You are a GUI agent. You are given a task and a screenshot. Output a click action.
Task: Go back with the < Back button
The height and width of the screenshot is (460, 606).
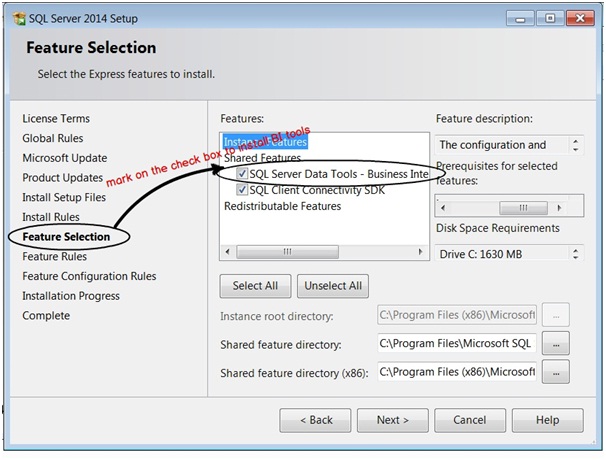click(x=315, y=420)
